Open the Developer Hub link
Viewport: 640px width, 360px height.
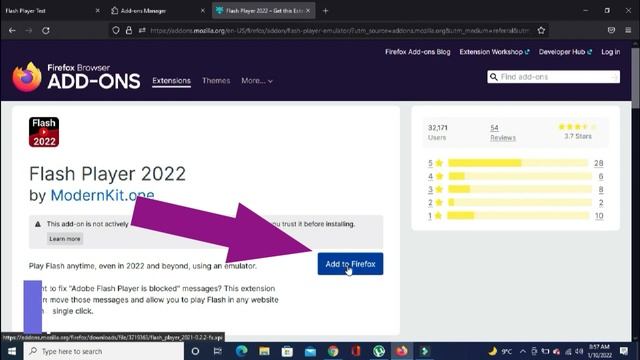565,52
